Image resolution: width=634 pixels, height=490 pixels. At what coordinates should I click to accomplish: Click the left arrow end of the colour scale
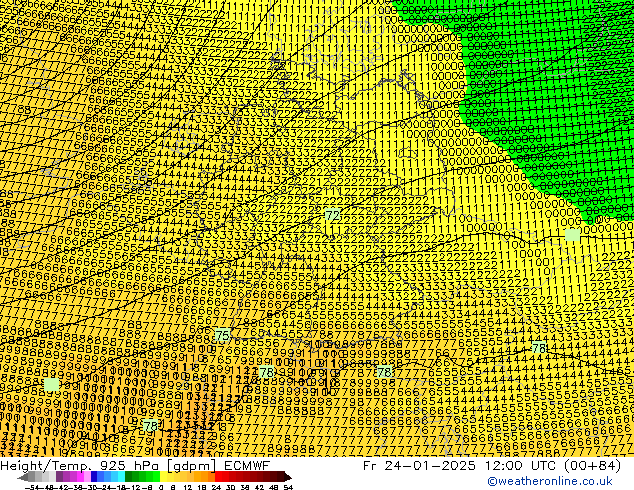(x=23, y=477)
